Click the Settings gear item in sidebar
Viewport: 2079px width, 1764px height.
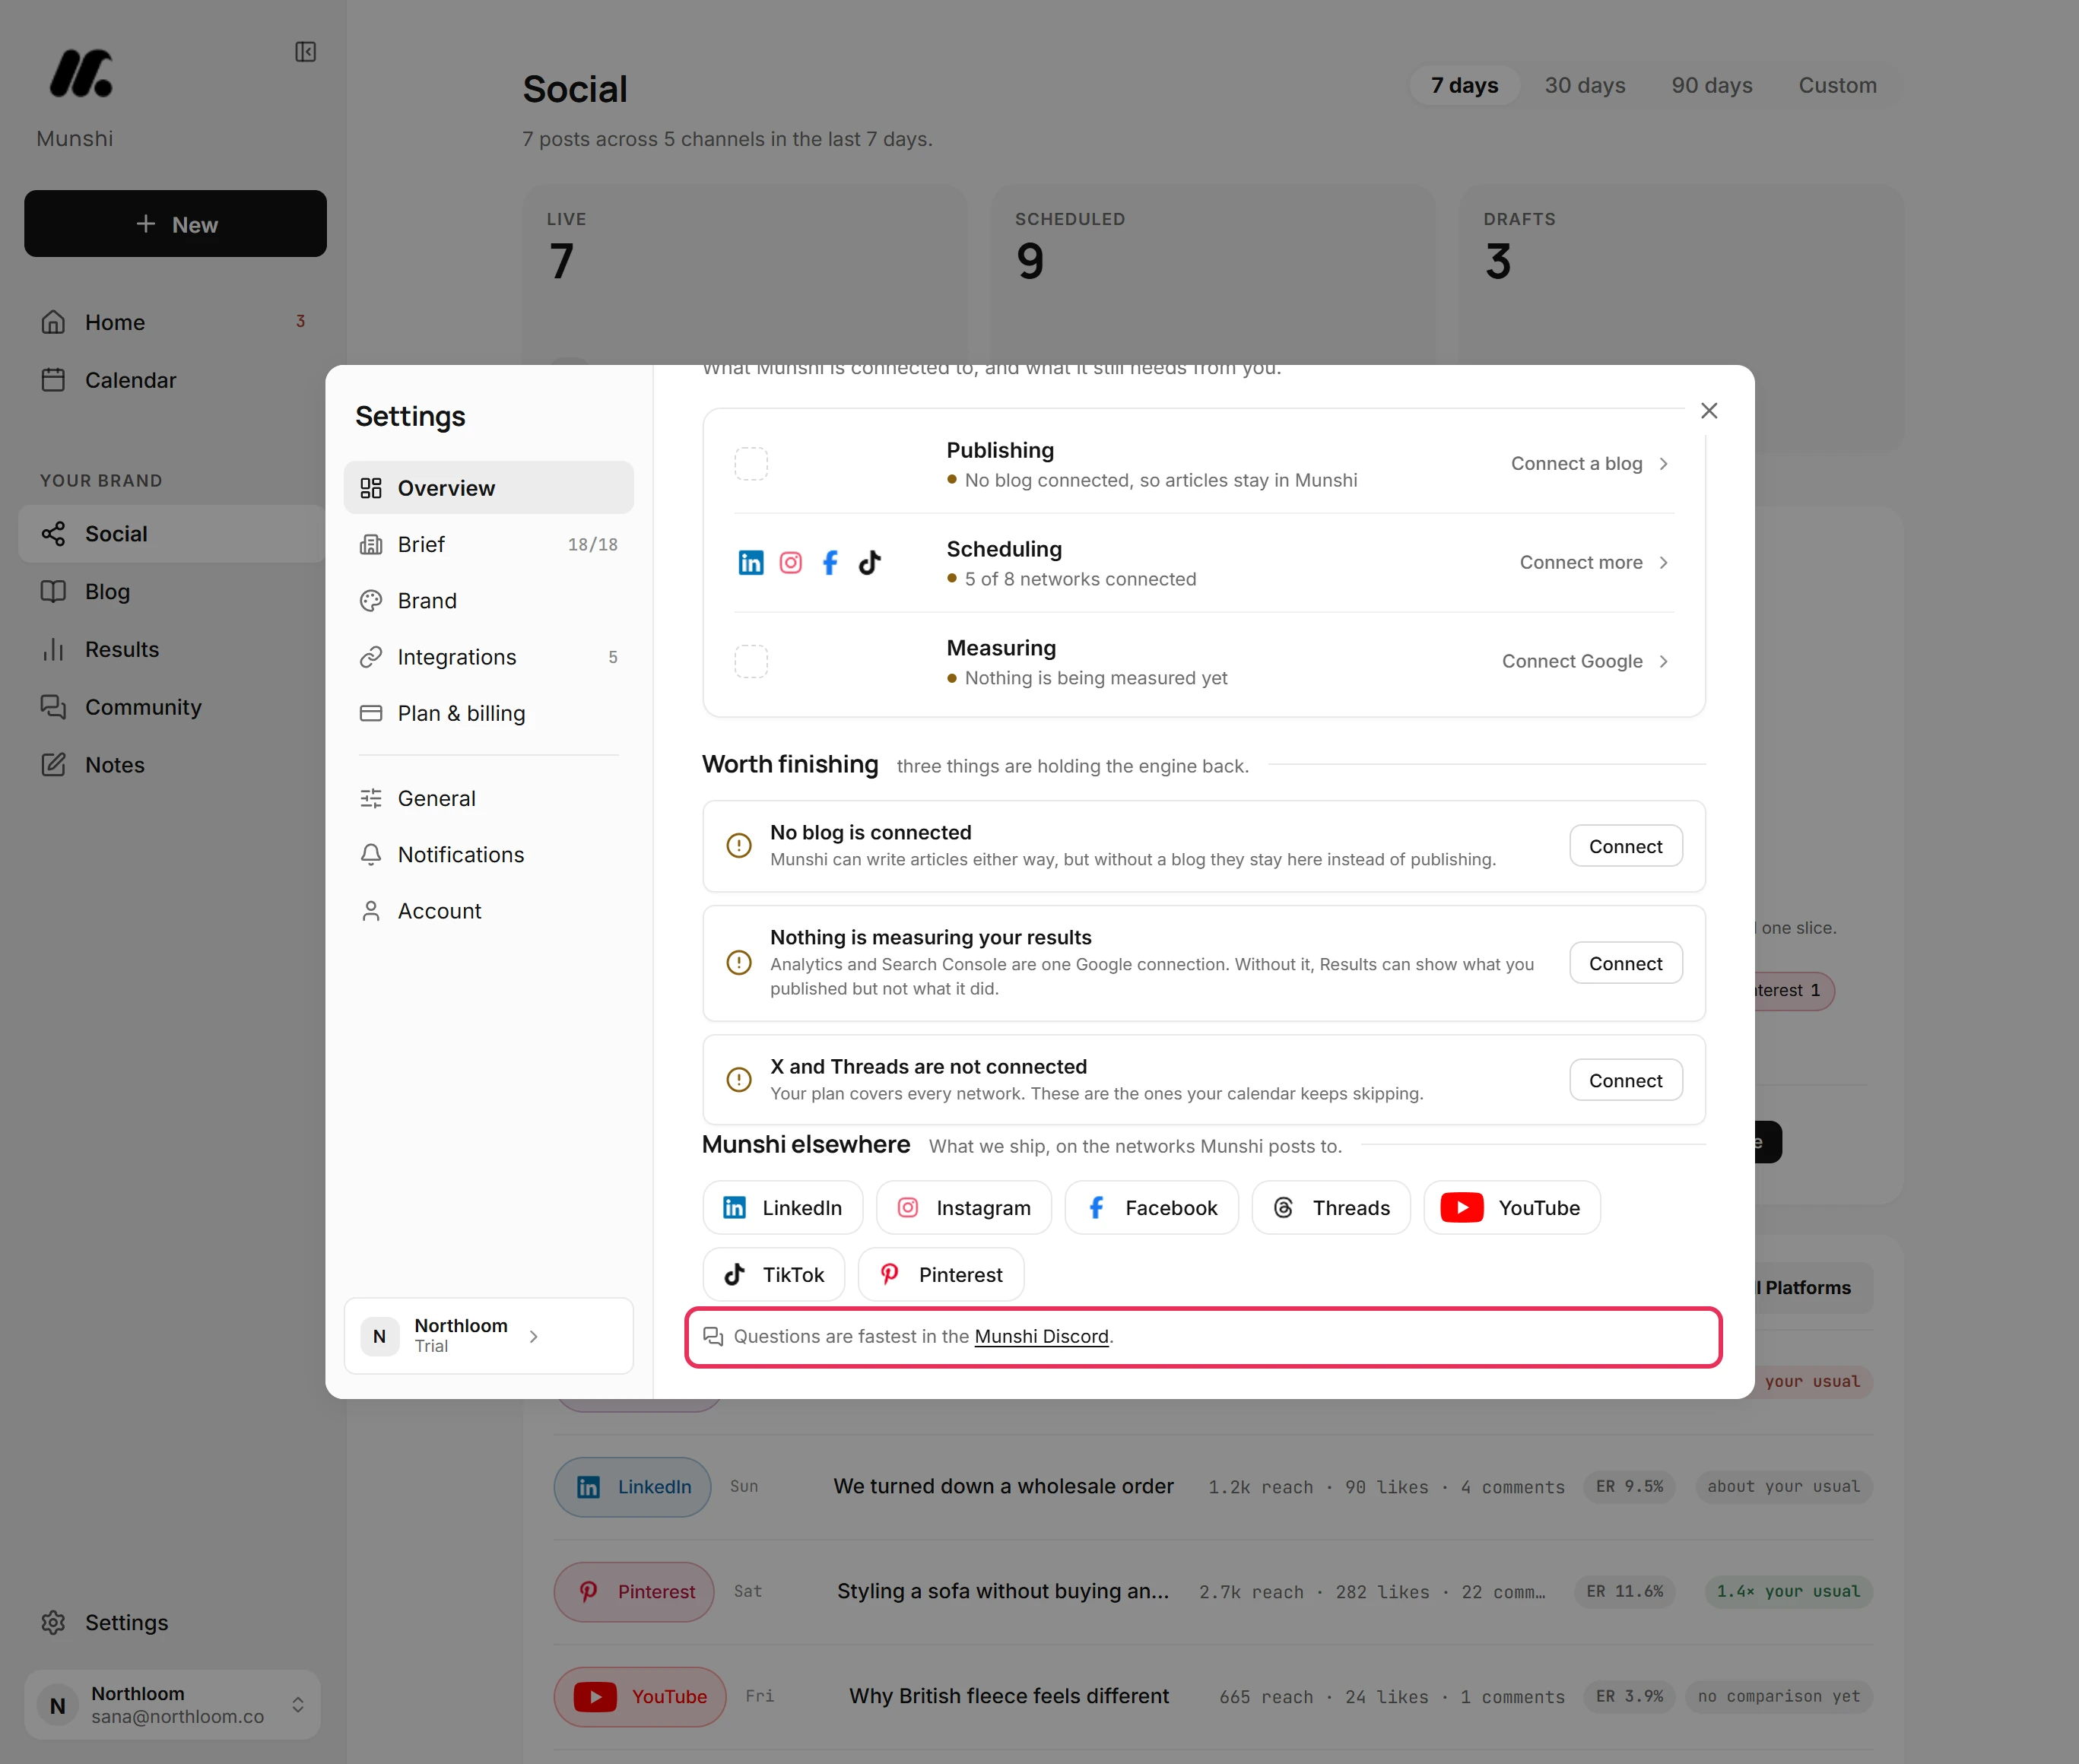click(x=172, y=1622)
